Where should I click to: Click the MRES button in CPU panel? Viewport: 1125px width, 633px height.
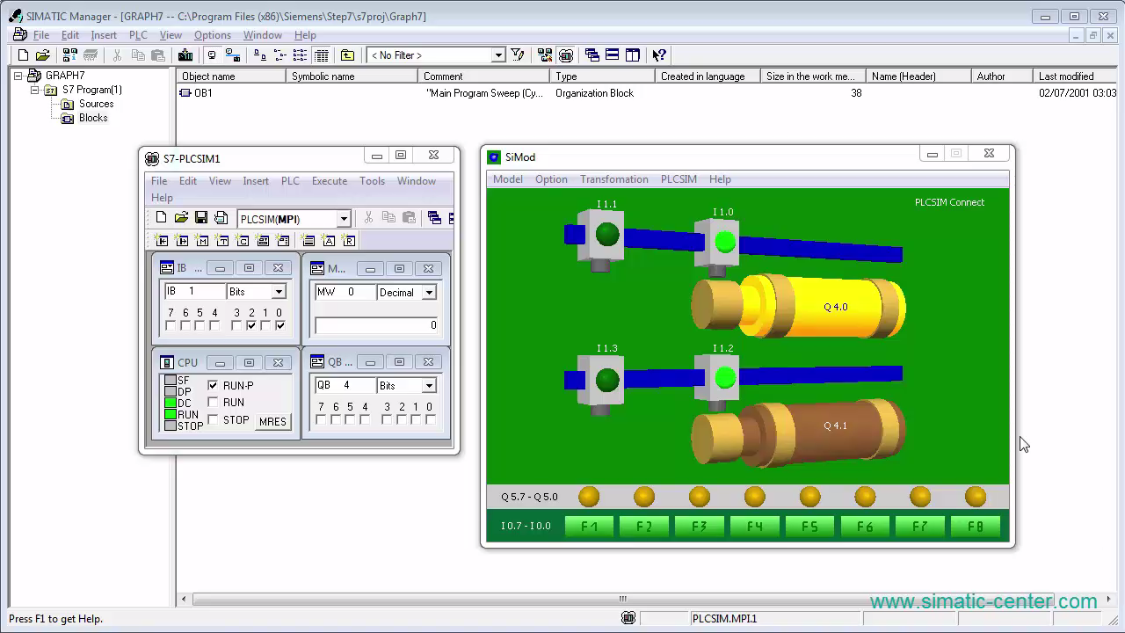pyautogui.click(x=273, y=421)
